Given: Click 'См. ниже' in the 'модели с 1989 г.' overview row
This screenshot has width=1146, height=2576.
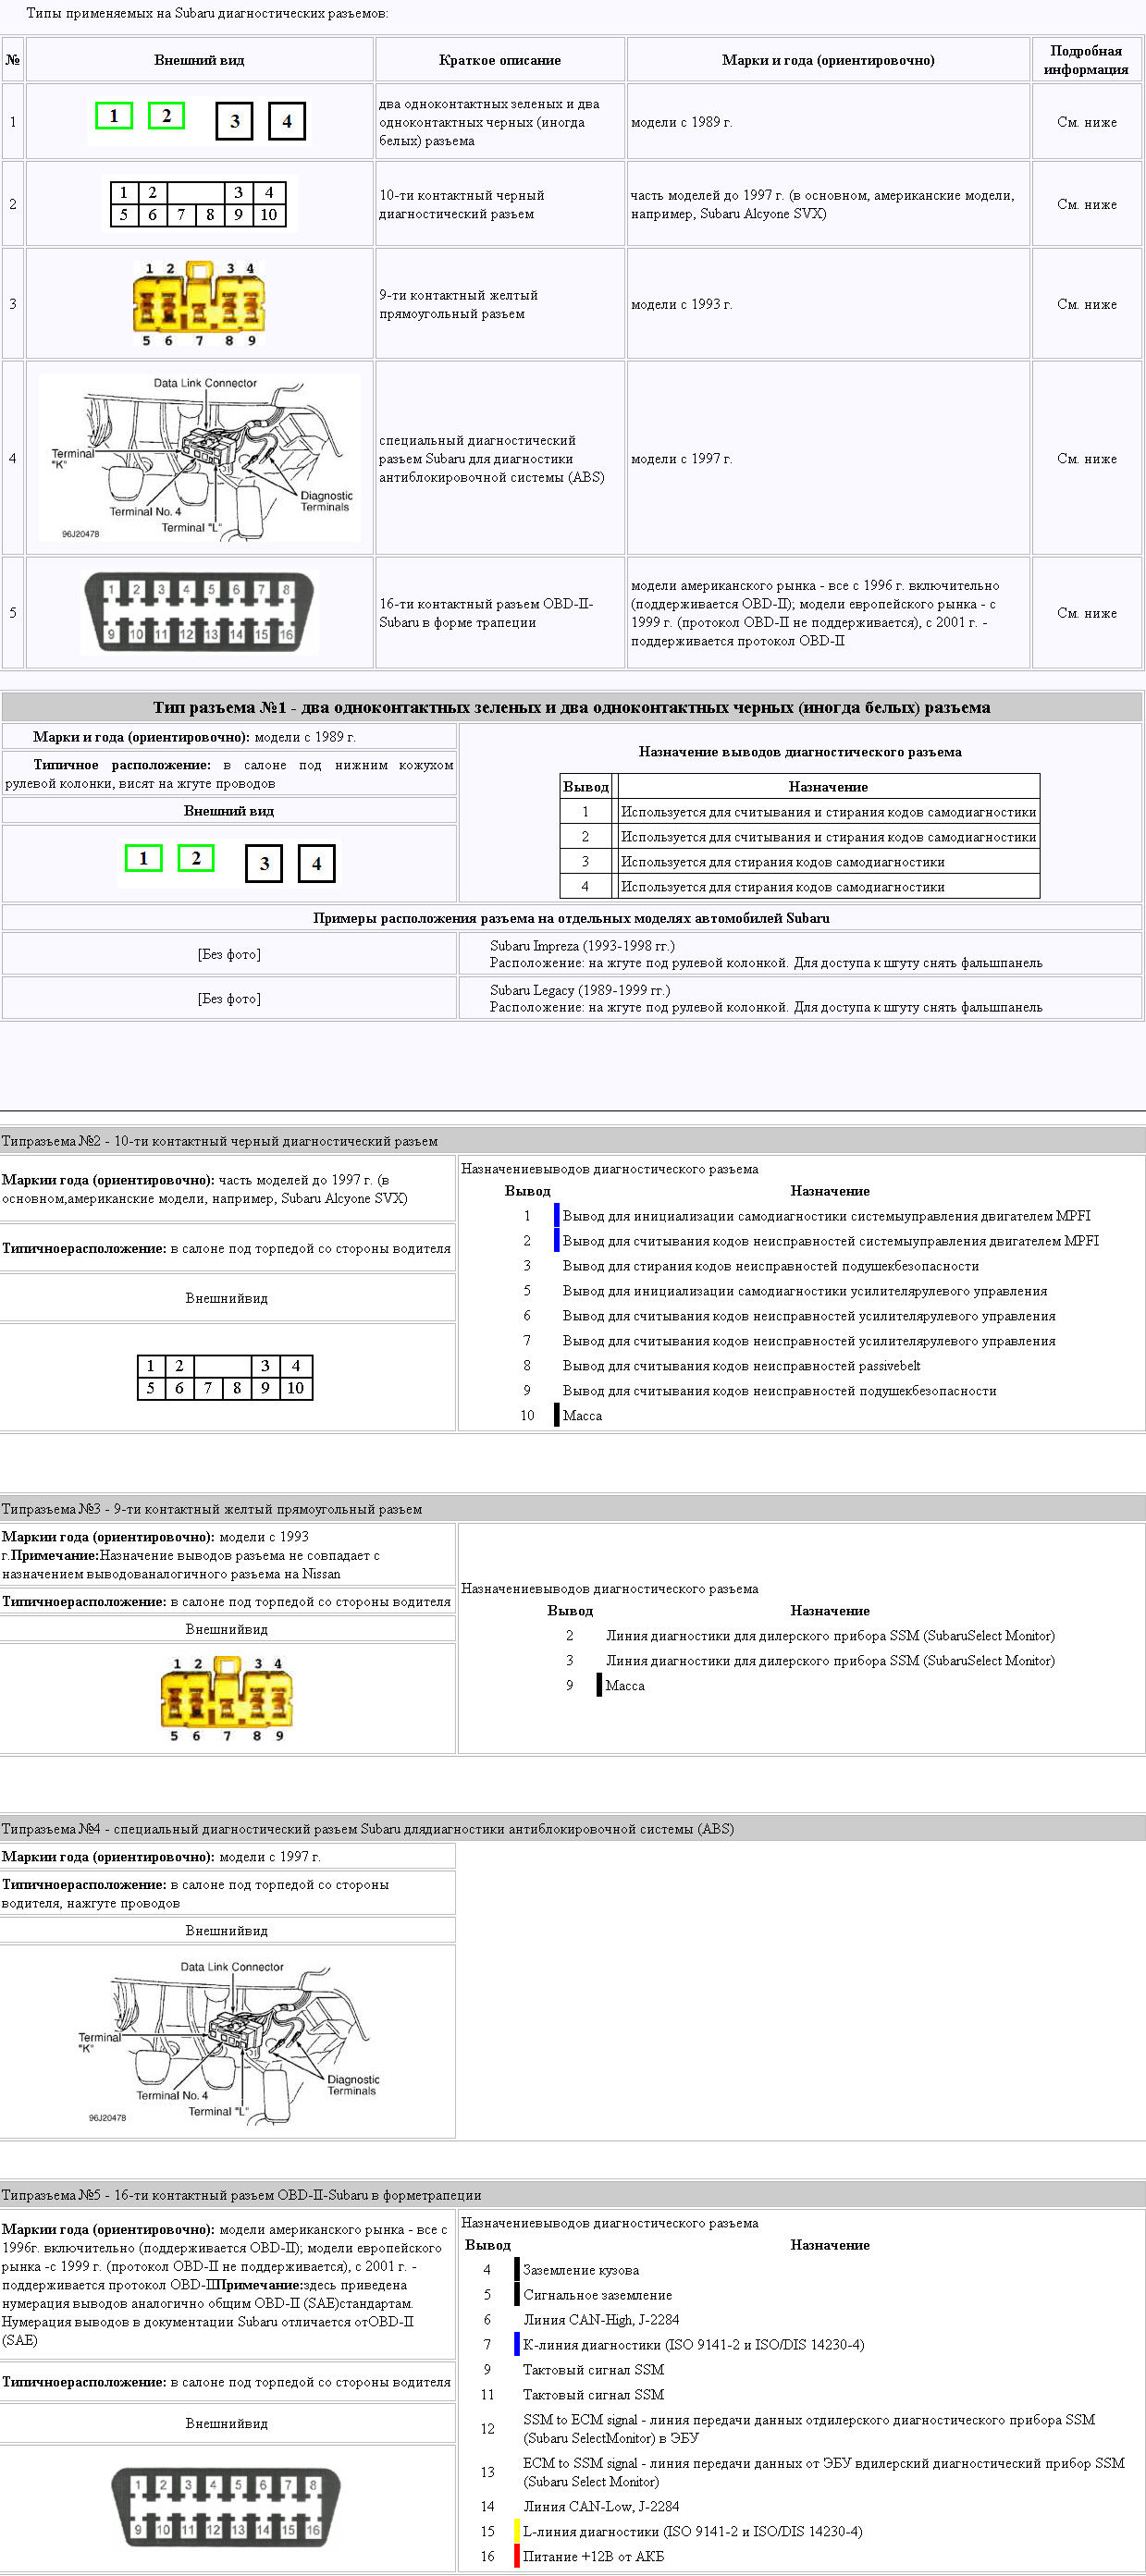Looking at the screenshot, I should pyautogui.click(x=1087, y=122).
